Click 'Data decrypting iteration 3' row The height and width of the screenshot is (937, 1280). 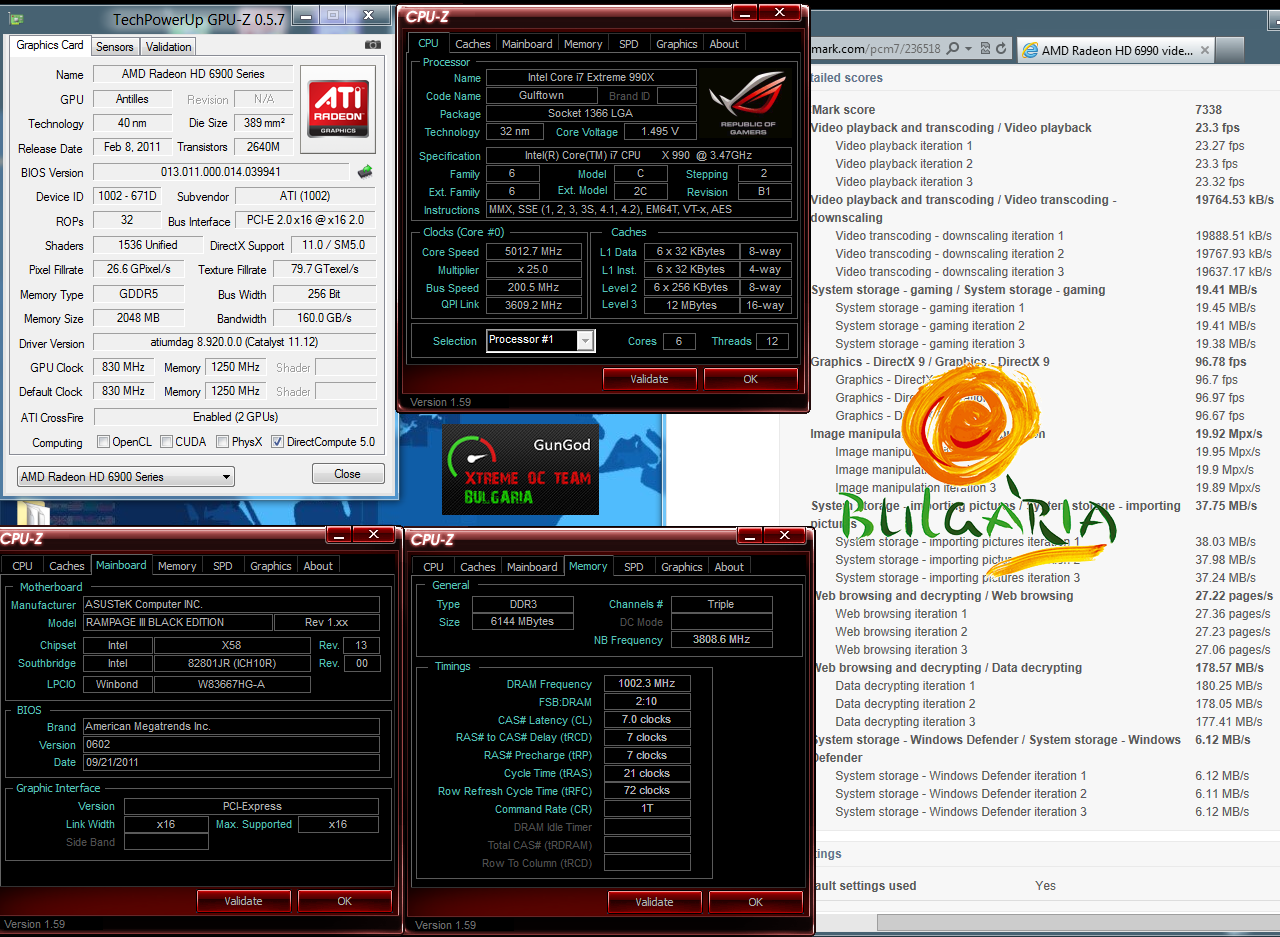(1040, 722)
